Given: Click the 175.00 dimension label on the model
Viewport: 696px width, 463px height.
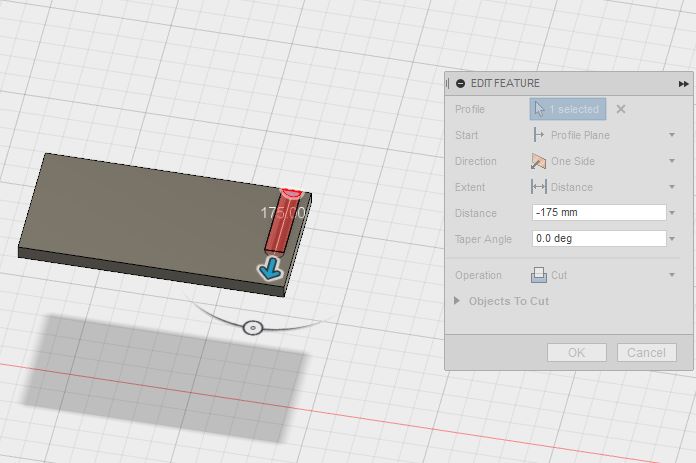Looking at the screenshot, I should (283, 213).
